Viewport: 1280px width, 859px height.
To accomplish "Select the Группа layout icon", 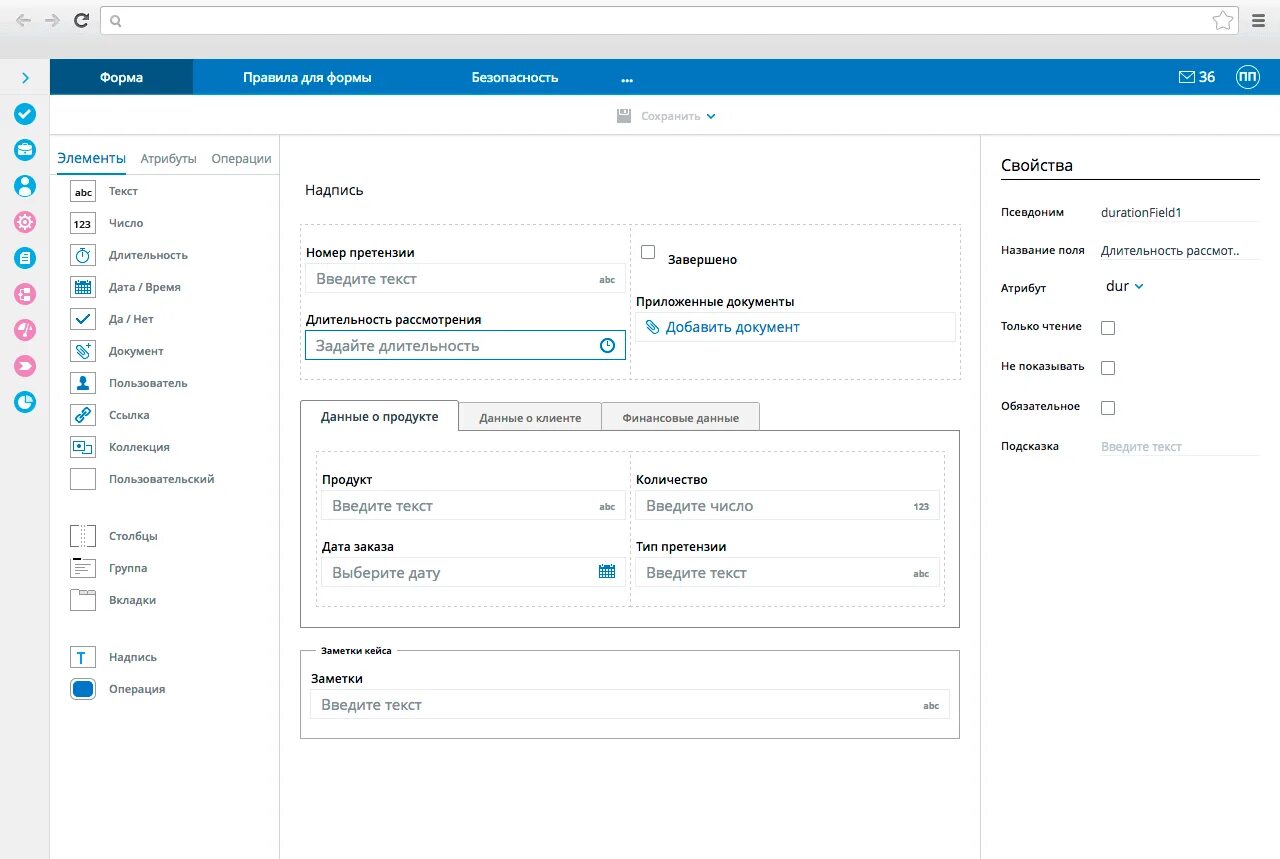I will coord(83,568).
